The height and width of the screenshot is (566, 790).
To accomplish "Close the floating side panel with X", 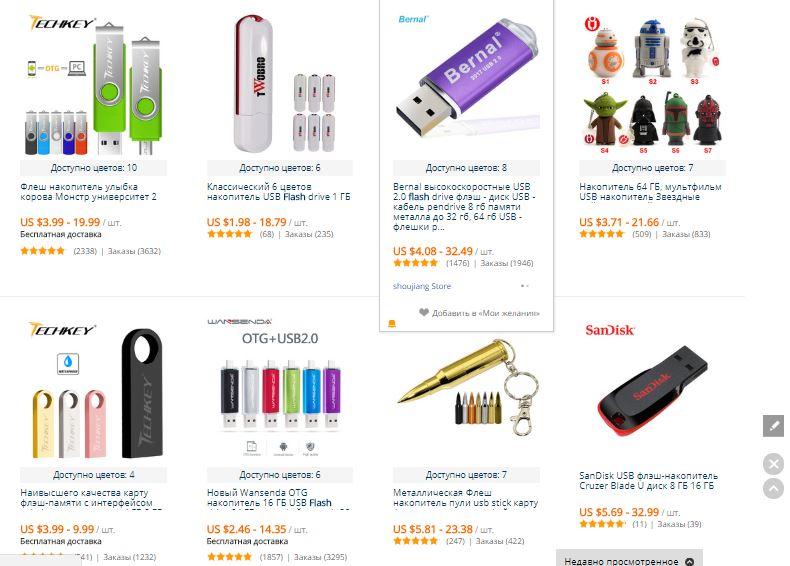I will click(x=773, y=464).
